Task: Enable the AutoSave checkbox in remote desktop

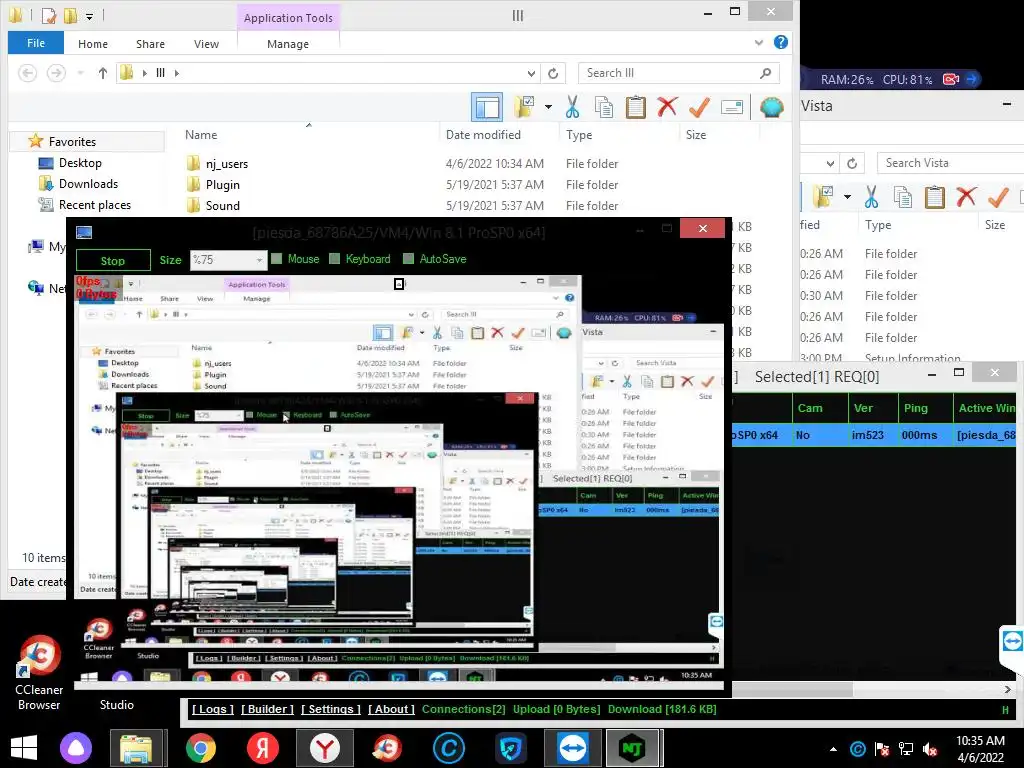Action: [409, 259]
